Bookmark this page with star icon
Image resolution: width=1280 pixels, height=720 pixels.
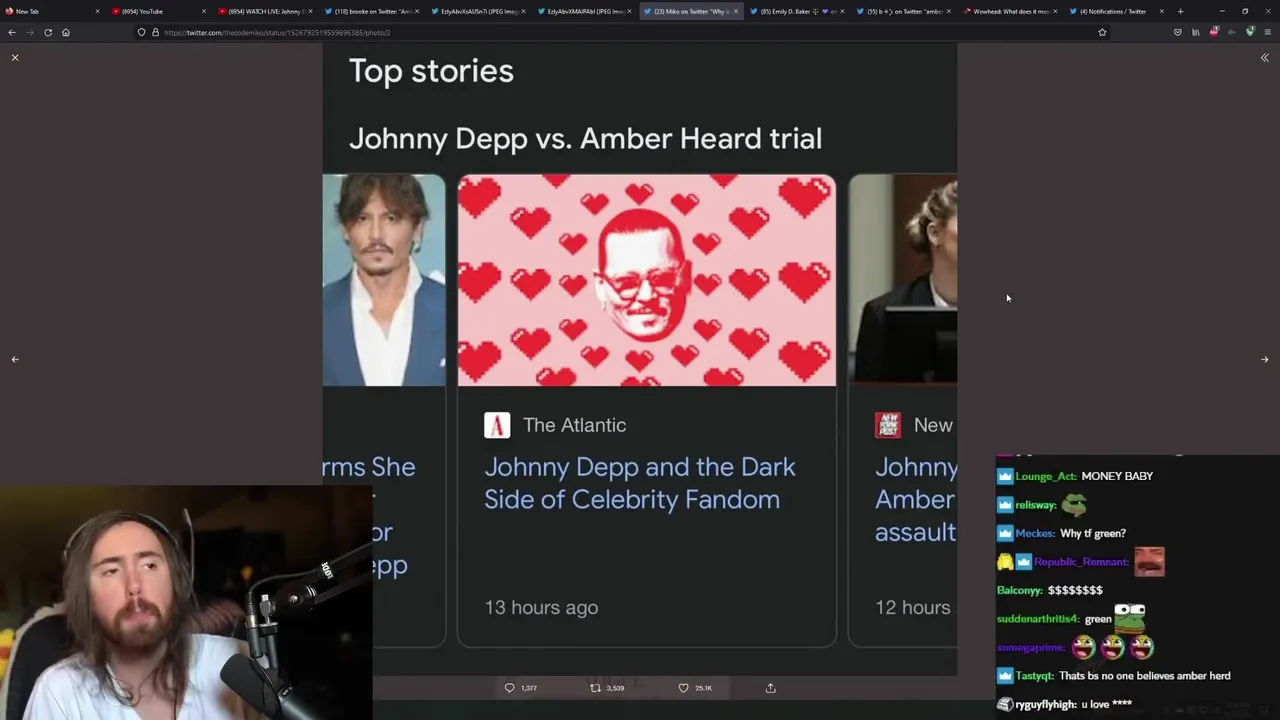coord(1102,32)
